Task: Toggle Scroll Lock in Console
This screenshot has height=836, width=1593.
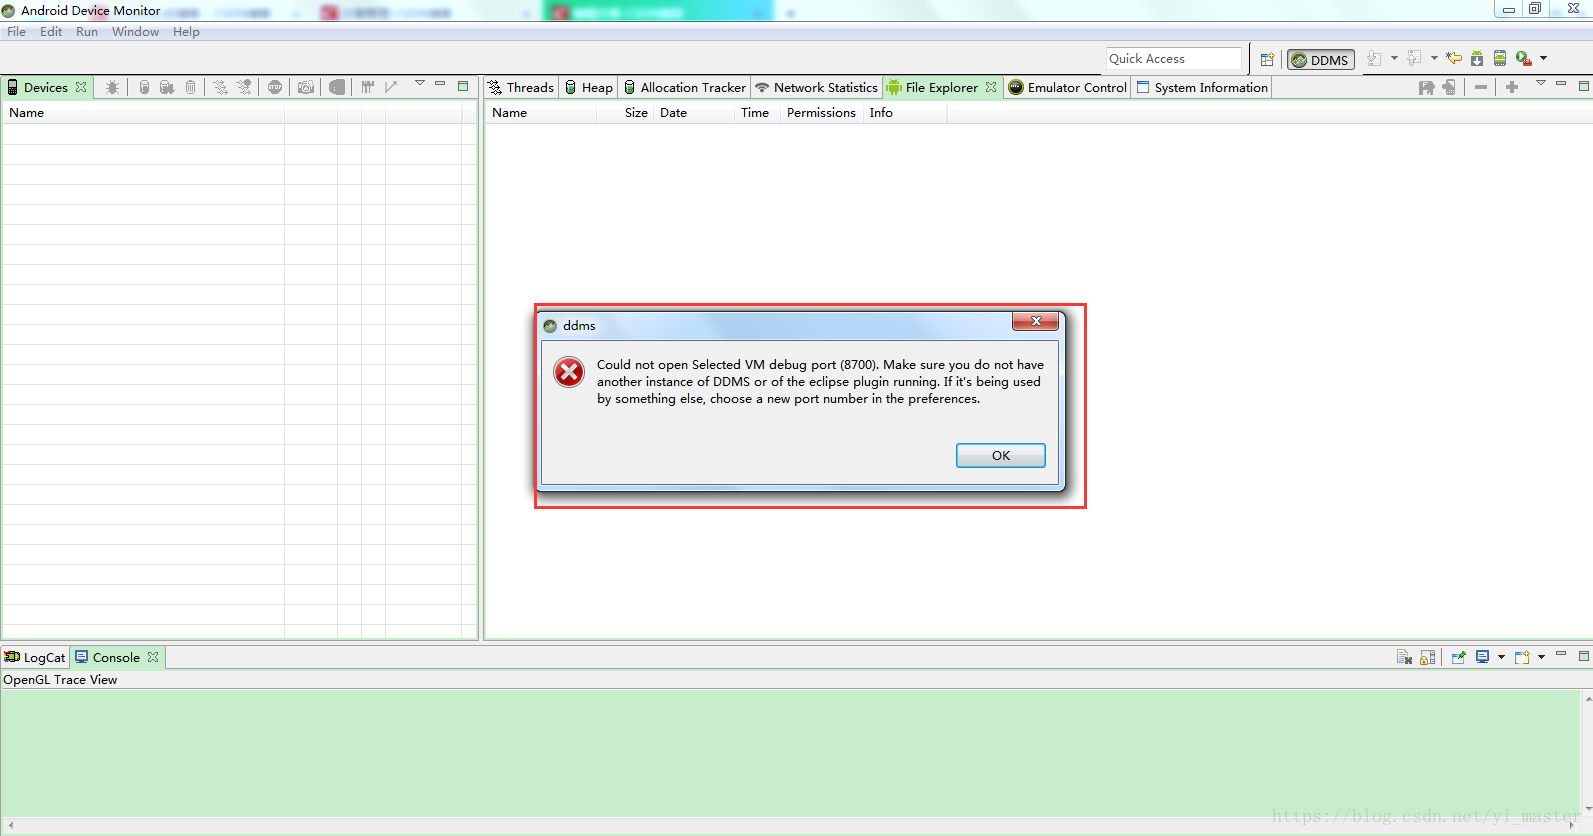Action: pos(1427,657)
